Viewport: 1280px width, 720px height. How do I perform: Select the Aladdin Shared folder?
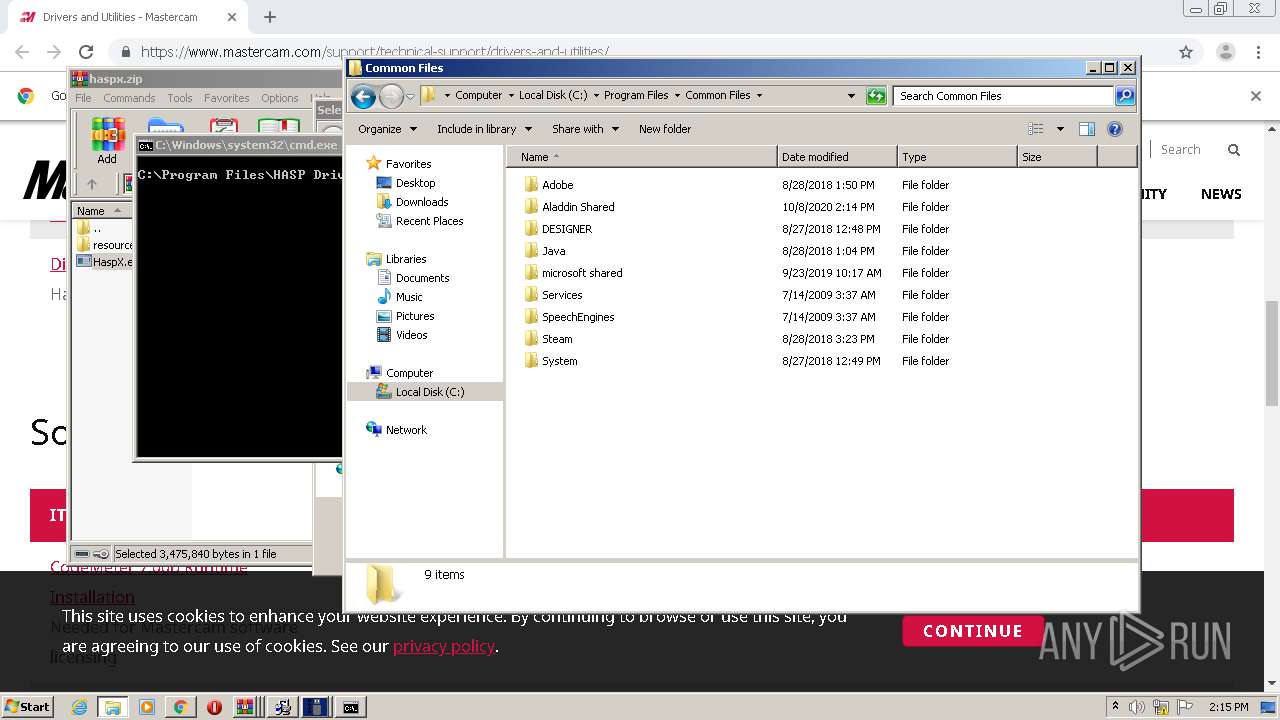point(578,207)
